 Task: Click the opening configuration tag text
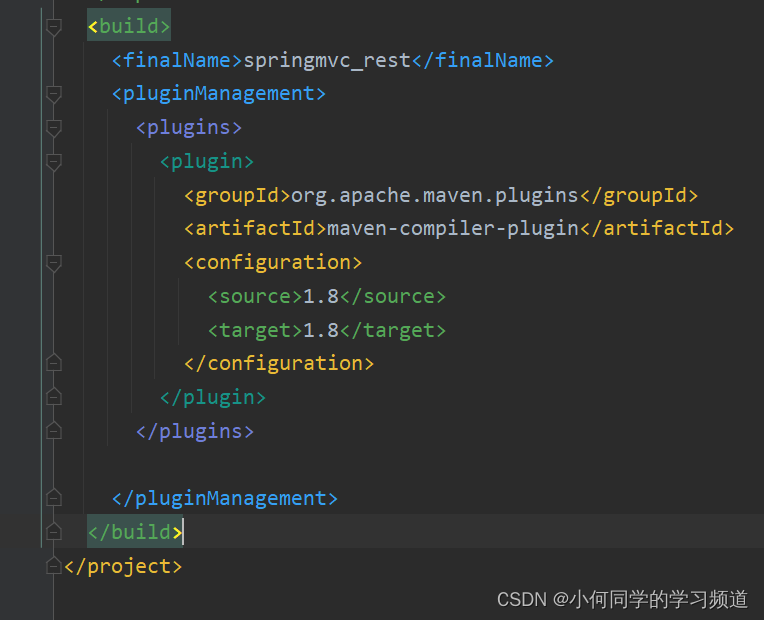273,263
